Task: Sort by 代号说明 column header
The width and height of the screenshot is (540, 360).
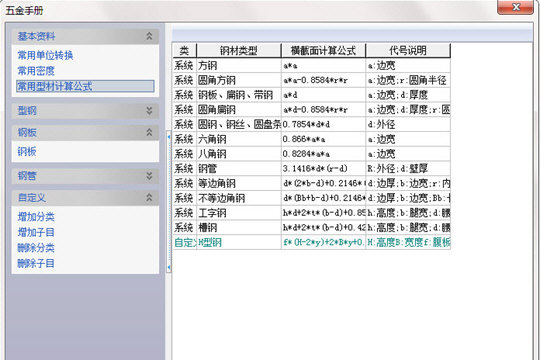Action: point(408,51)
